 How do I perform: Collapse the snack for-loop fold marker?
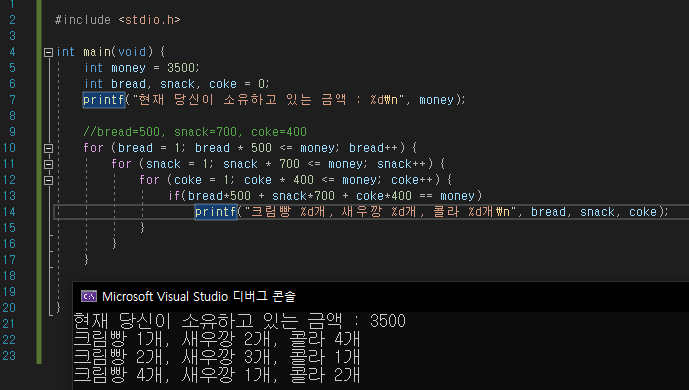coord(48,164)
